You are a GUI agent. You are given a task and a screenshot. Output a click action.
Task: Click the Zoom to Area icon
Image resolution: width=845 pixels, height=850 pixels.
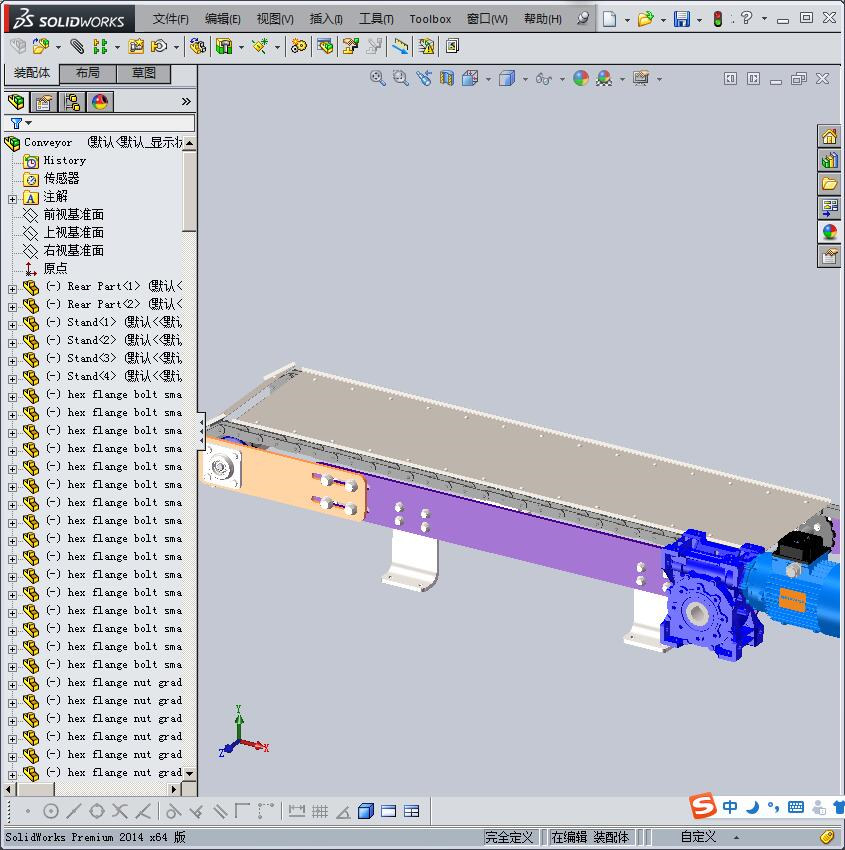pos(401,79)
